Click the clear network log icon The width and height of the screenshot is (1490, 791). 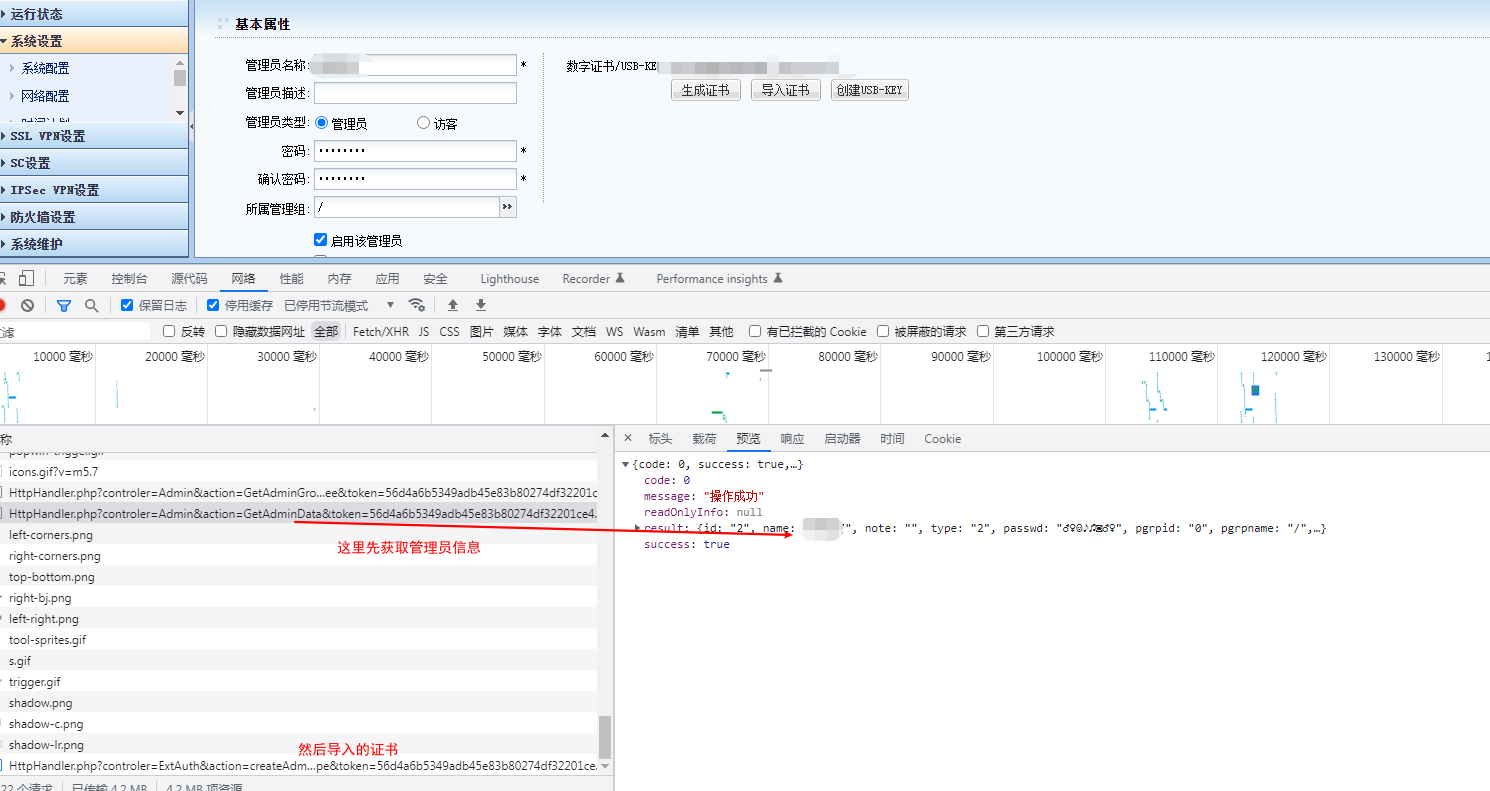28,305
